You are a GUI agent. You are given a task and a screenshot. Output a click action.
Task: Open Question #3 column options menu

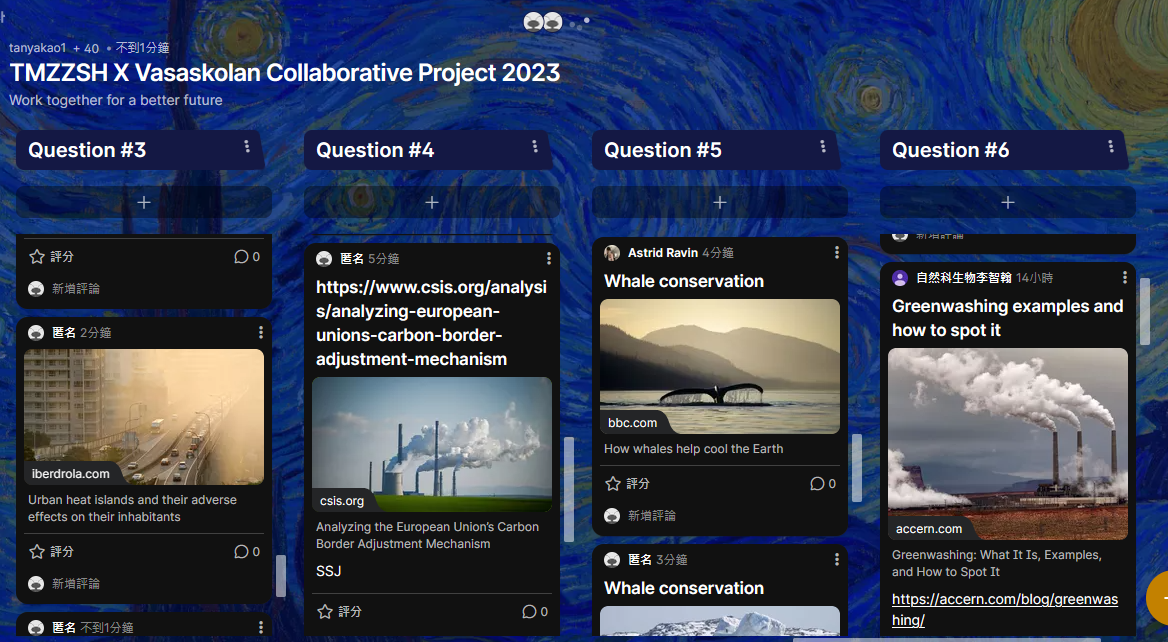click(247, 147)
